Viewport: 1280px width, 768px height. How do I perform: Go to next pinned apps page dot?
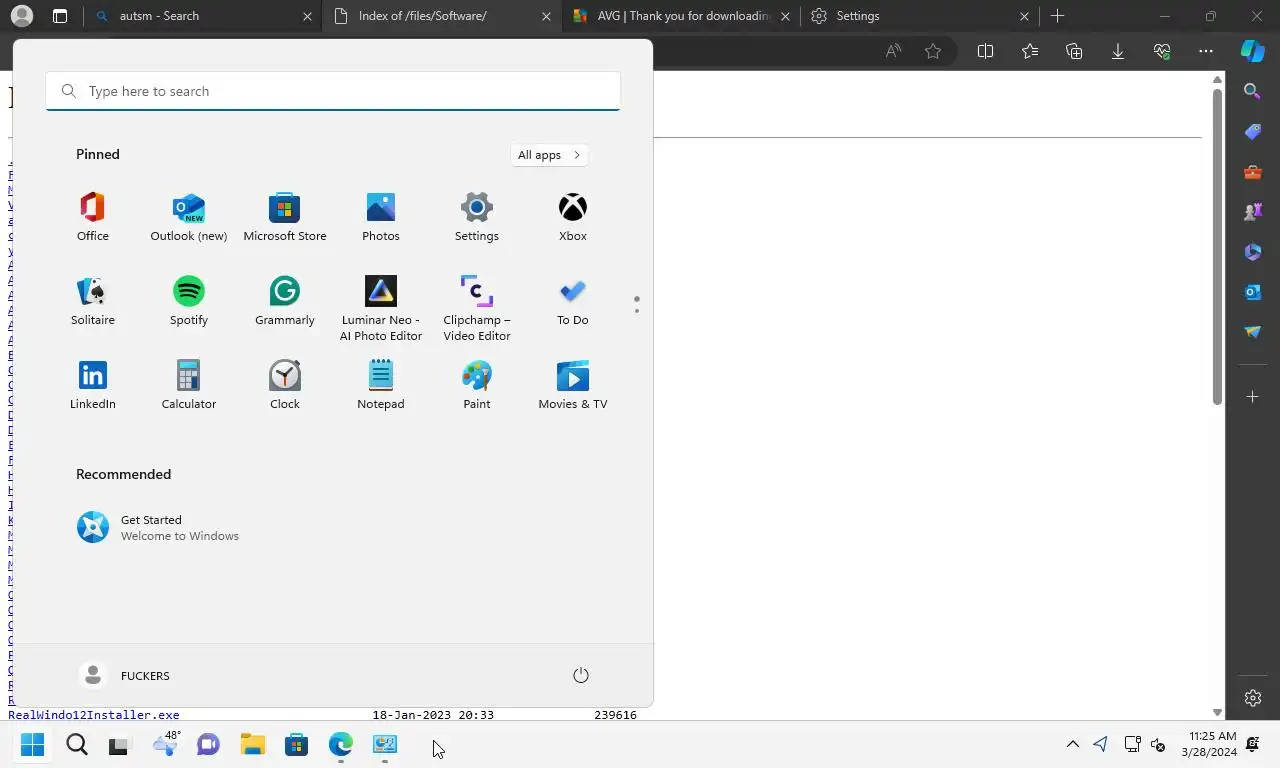pyautogui.click(x=636, y=311)
